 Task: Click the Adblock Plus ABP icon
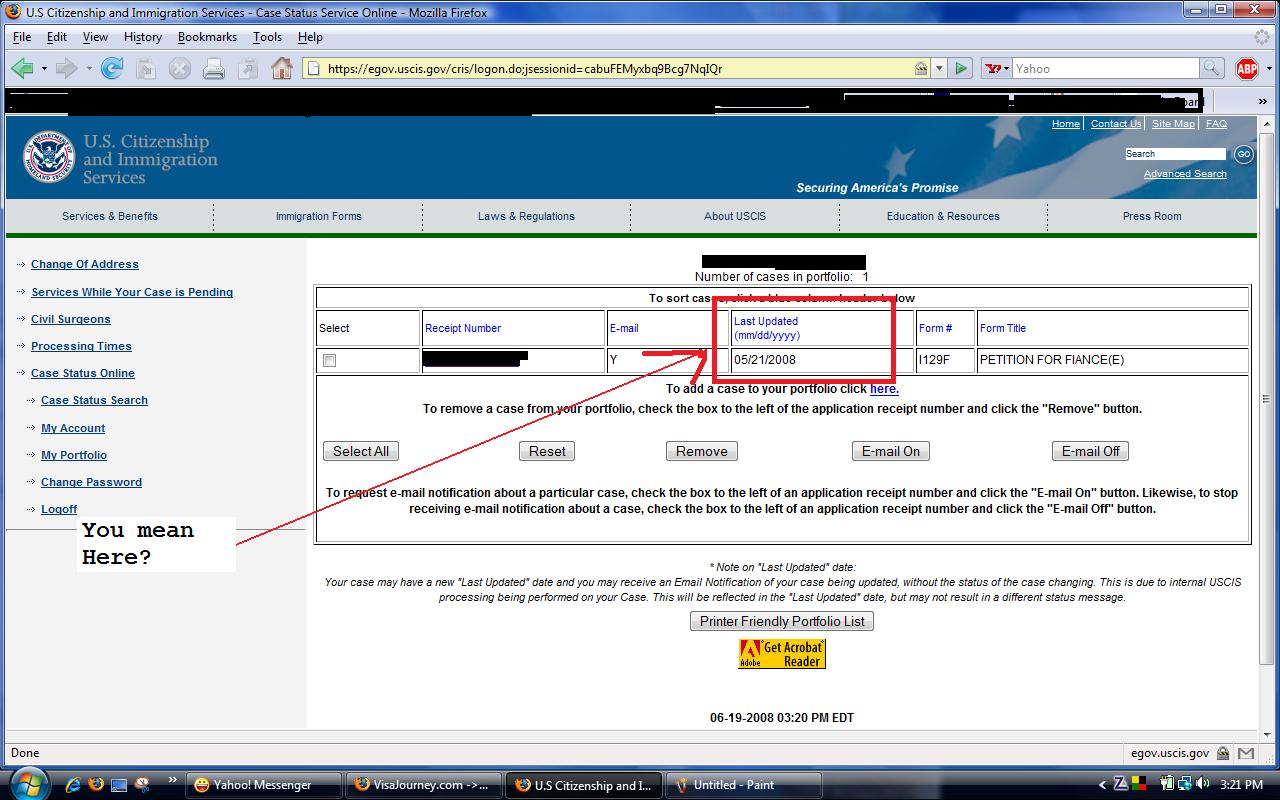(x=1247, y=68)
